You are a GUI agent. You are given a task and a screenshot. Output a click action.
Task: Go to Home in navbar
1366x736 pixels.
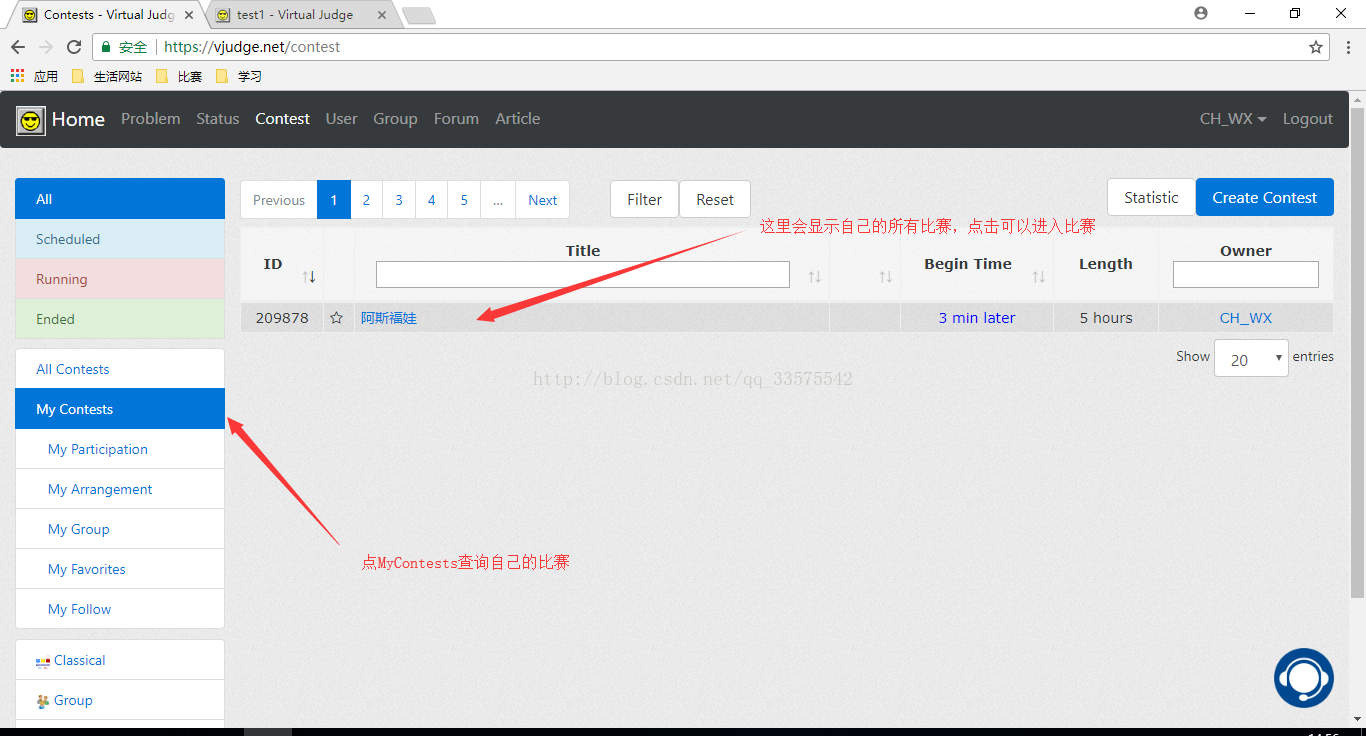78,119
